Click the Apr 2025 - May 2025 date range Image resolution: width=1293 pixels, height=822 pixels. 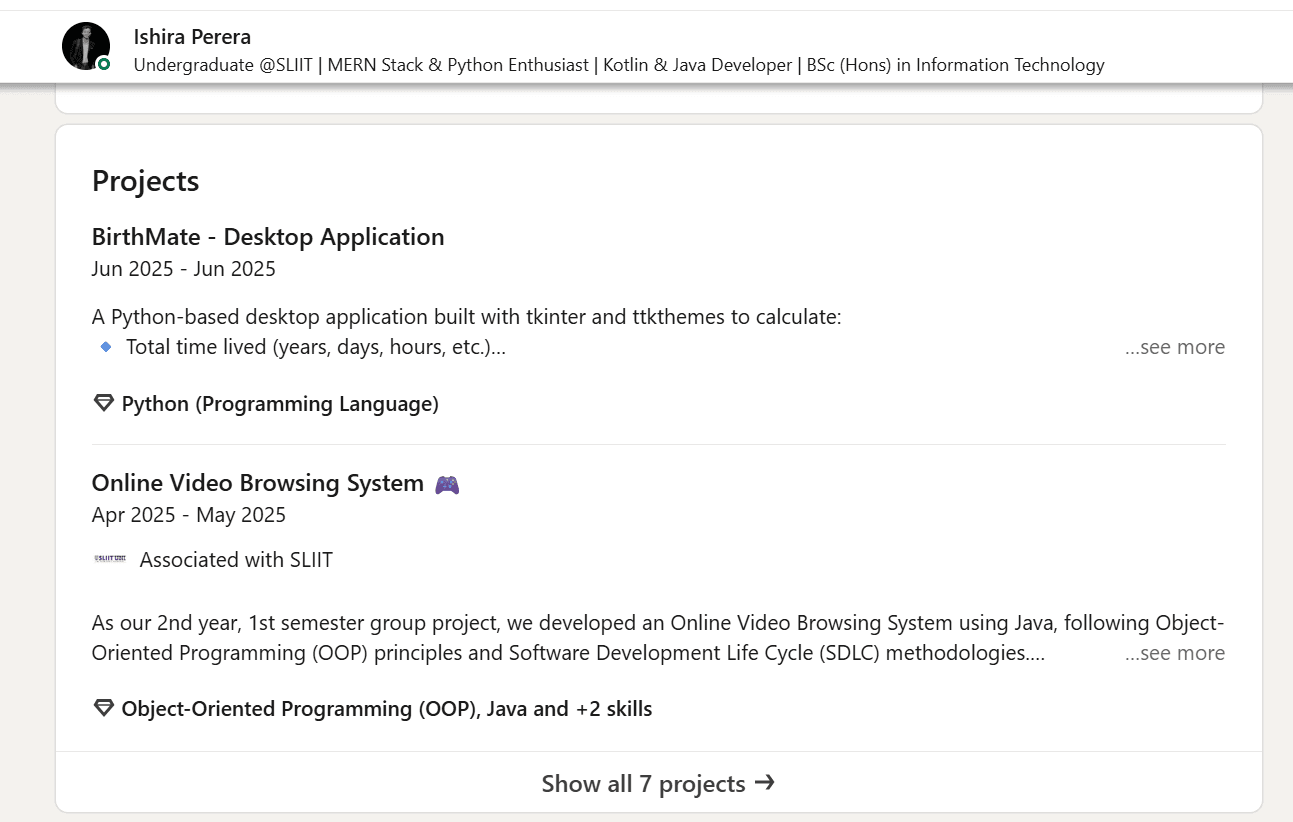[189, 515]
